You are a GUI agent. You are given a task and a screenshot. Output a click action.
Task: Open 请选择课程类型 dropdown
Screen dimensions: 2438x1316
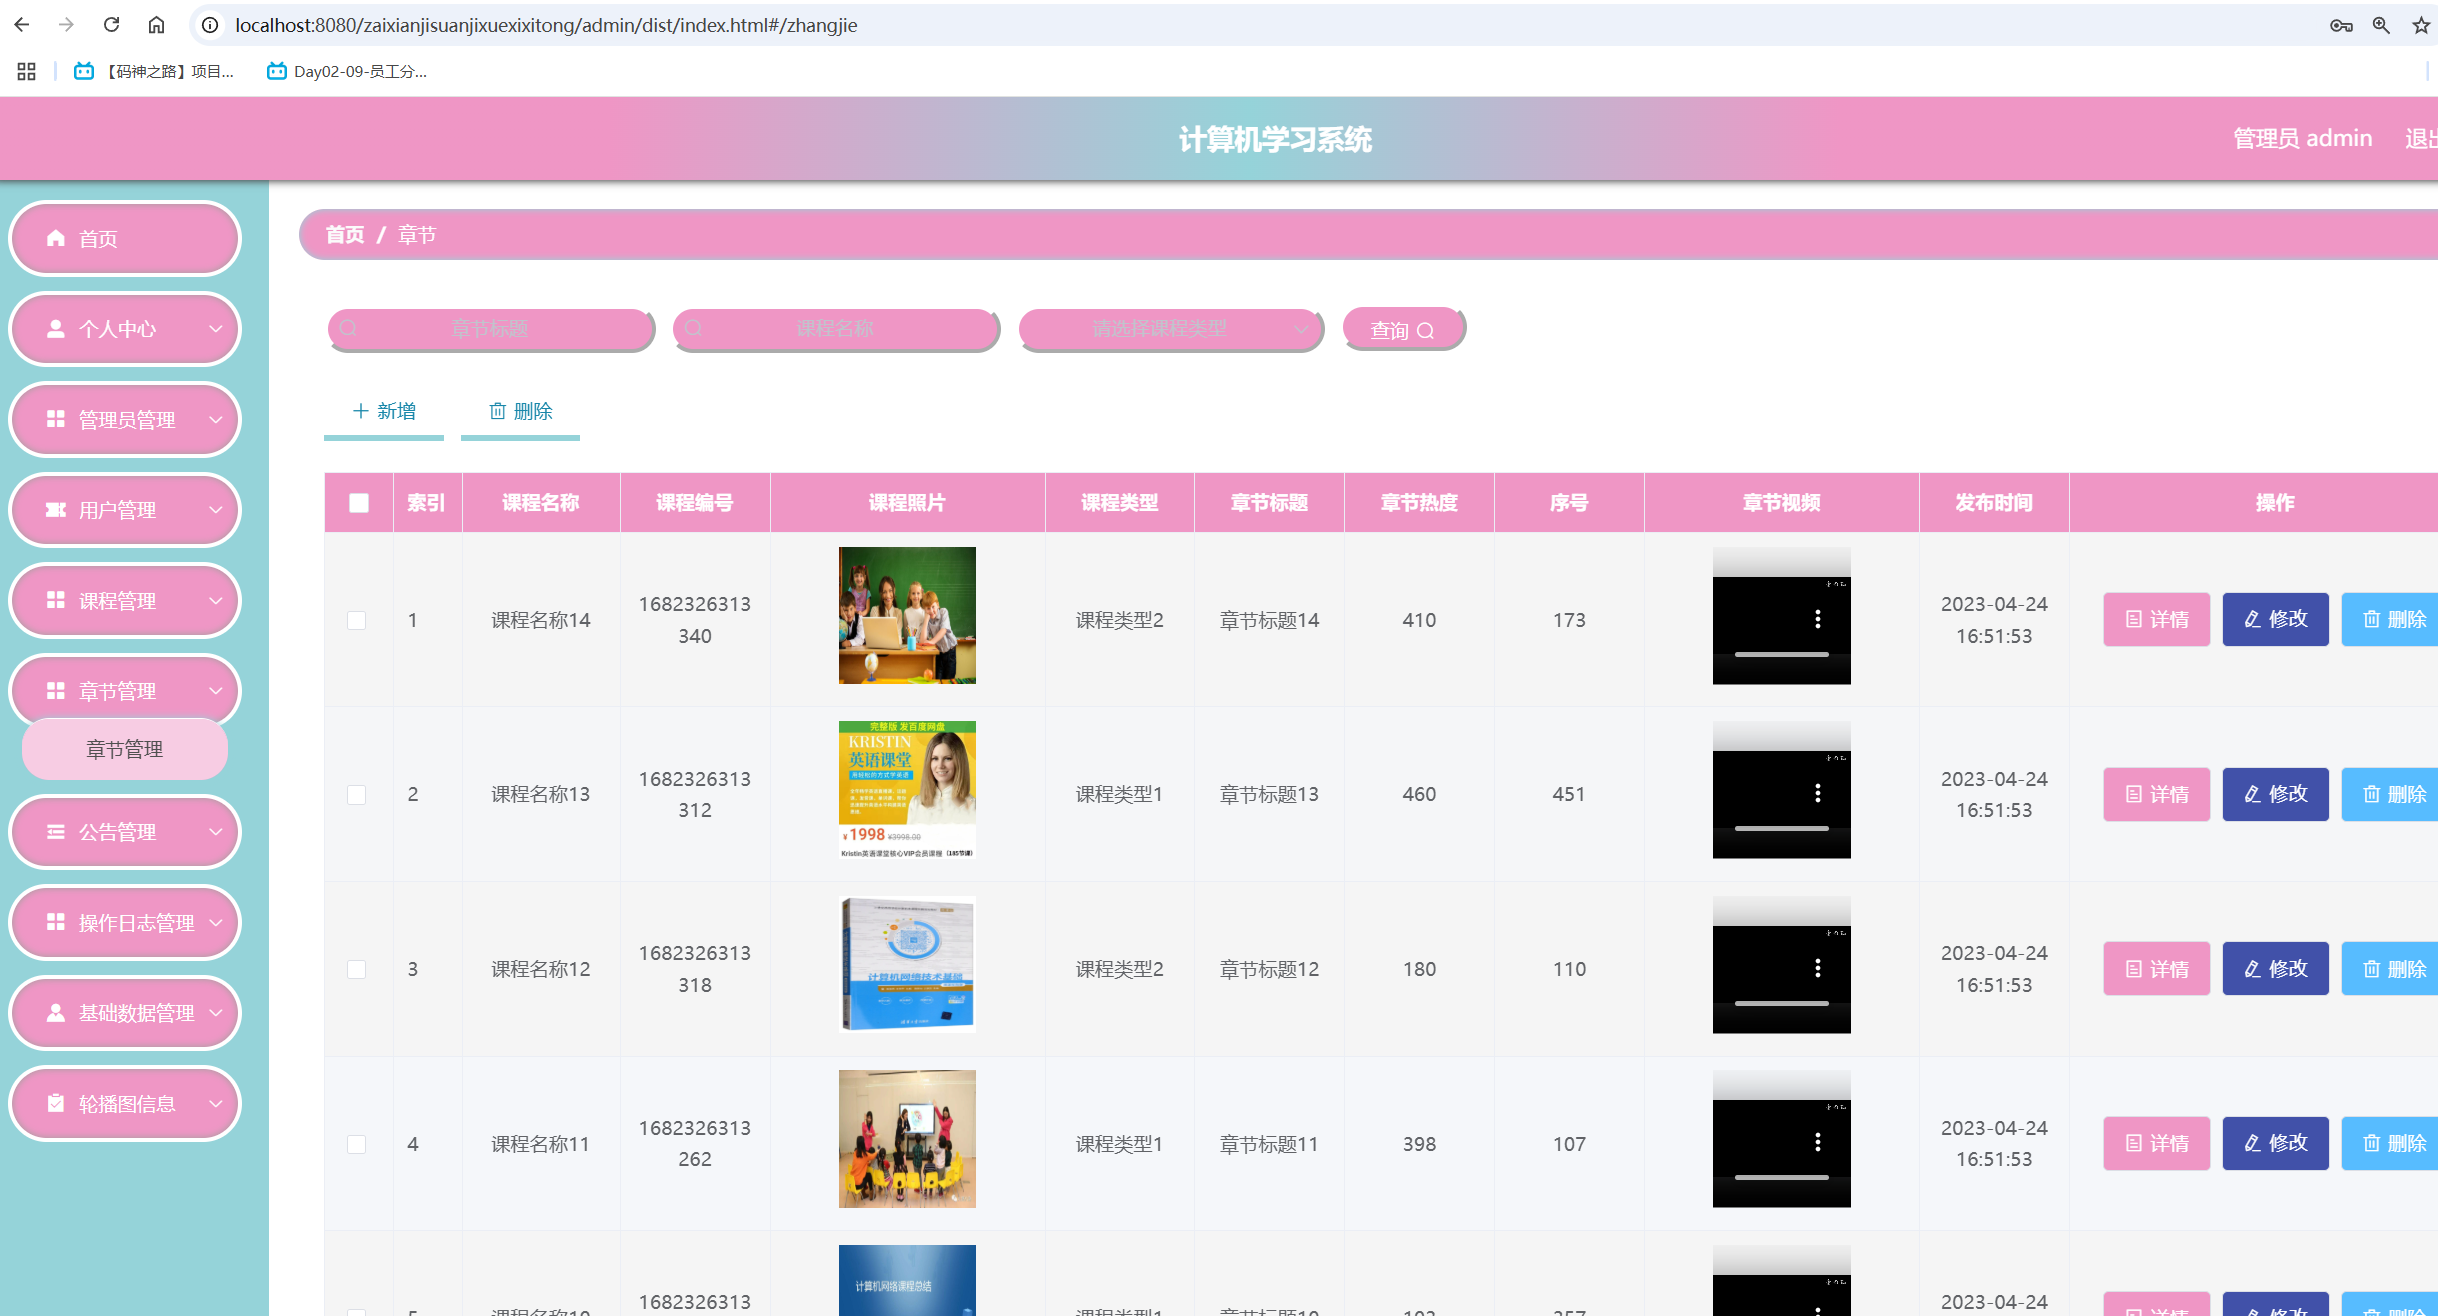coord(1171,329)
